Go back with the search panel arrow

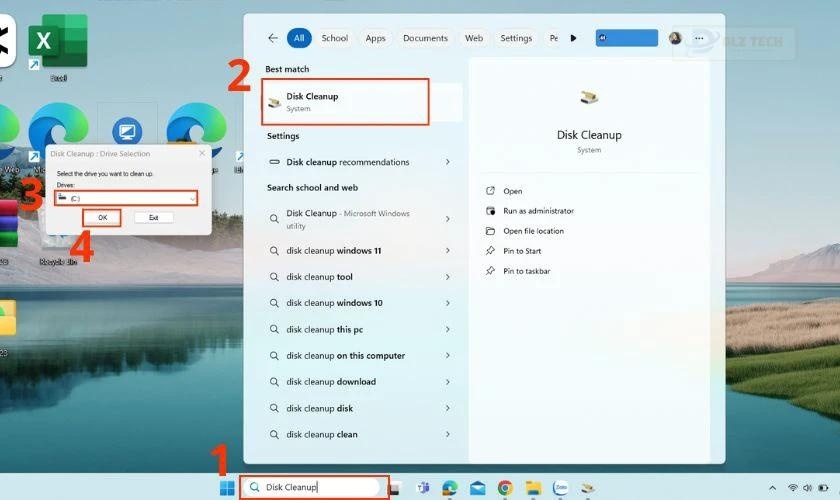click(x=273, y=38)
